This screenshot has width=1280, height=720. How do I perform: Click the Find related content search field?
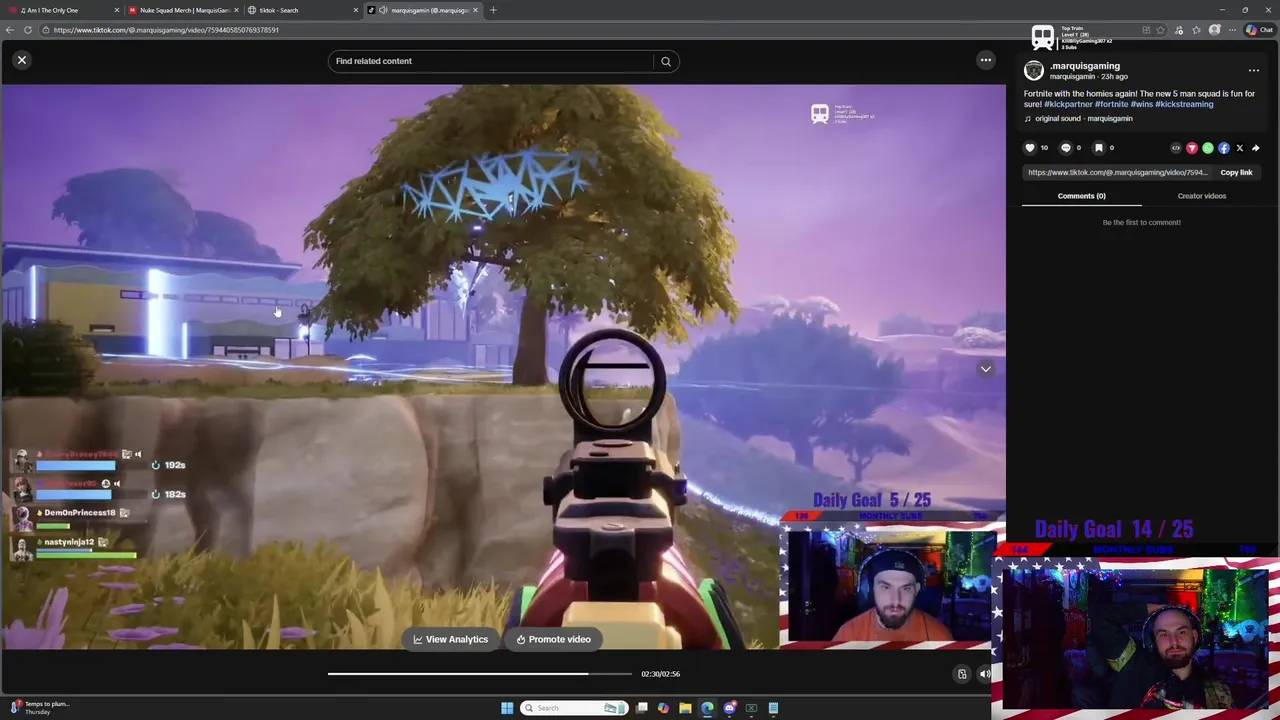(490, 61)
